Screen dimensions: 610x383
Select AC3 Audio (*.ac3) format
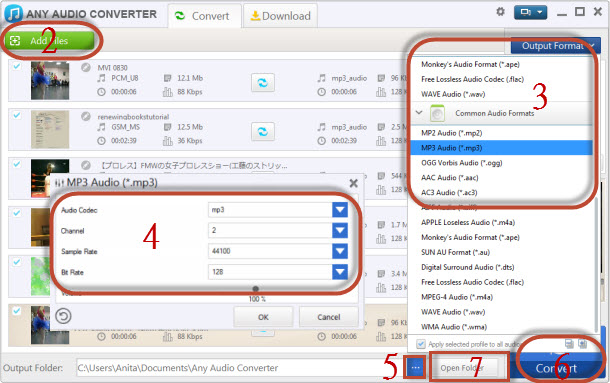[501, 192]
